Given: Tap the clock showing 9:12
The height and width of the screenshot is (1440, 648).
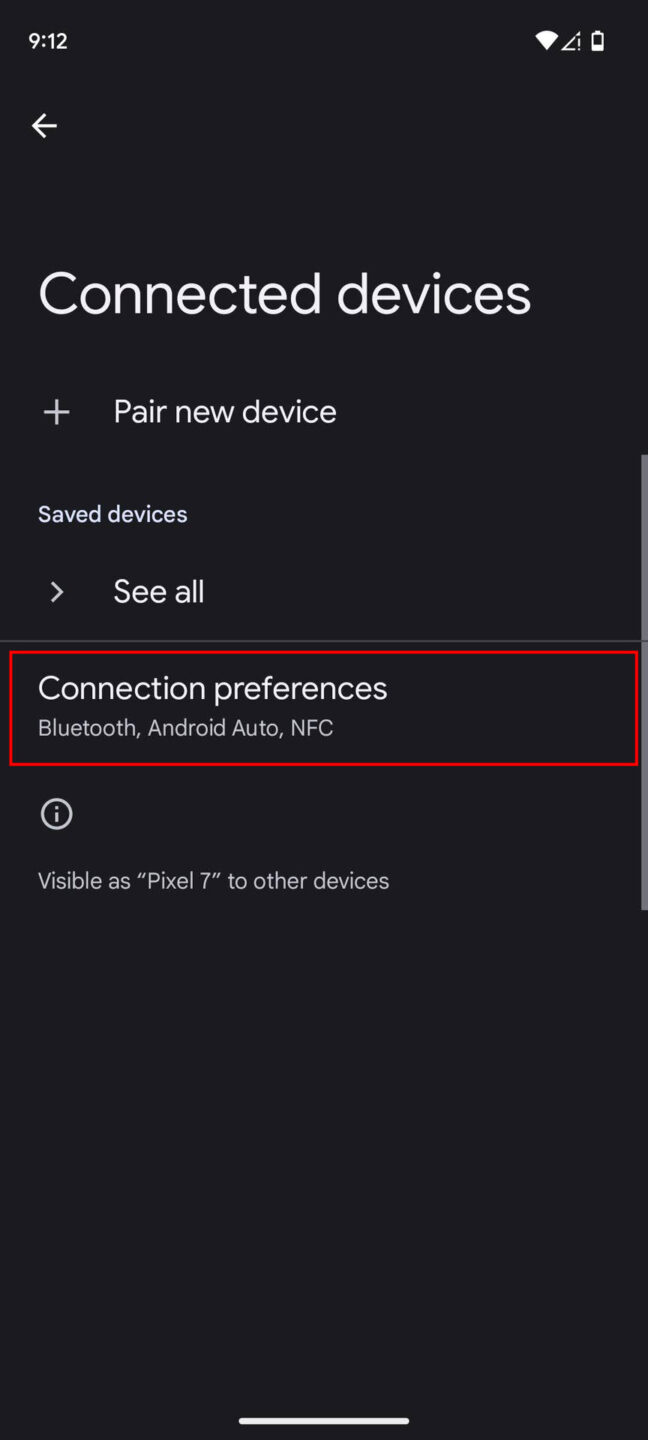Looking at the screenshot, I should (47, 40).
